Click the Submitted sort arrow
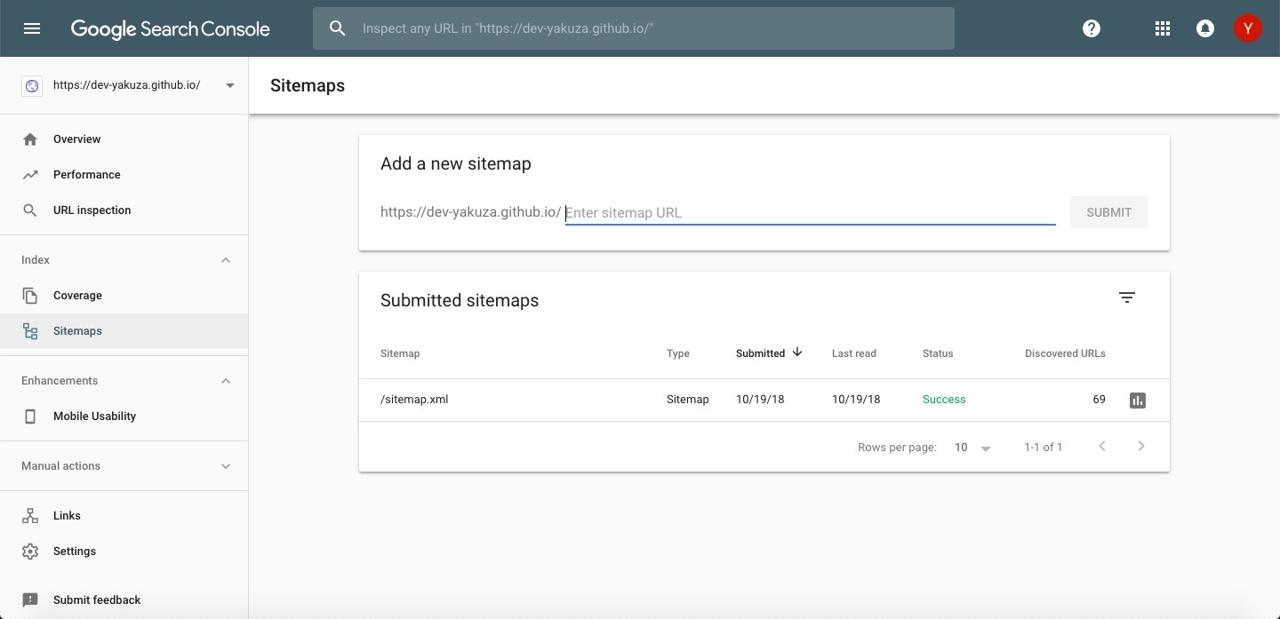Viewport: 1280px width, 619px height. click(797, 352)
